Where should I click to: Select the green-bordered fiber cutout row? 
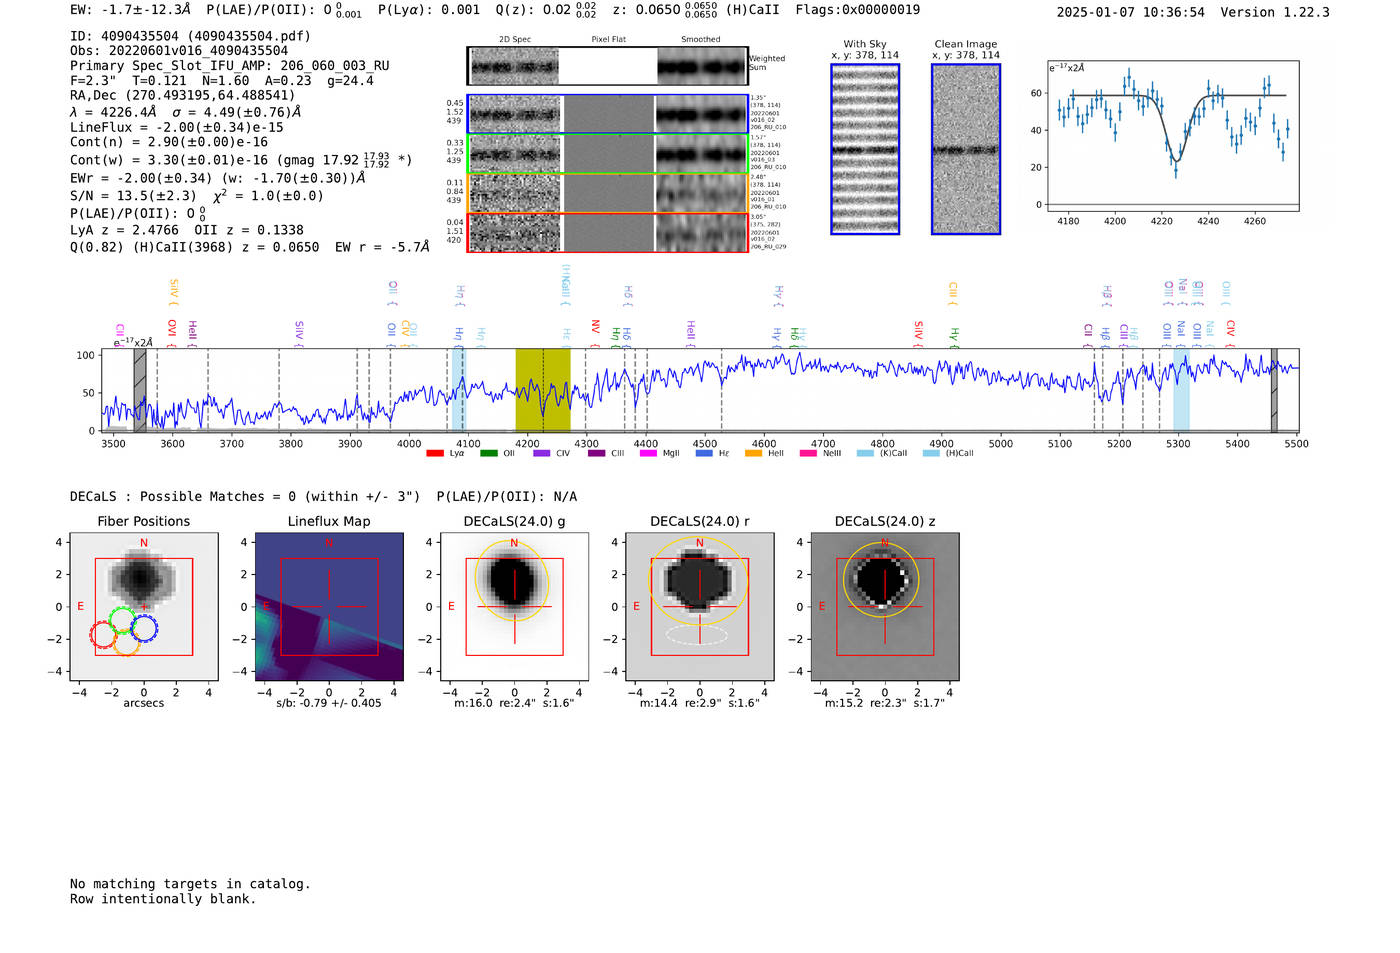point(608,154)
